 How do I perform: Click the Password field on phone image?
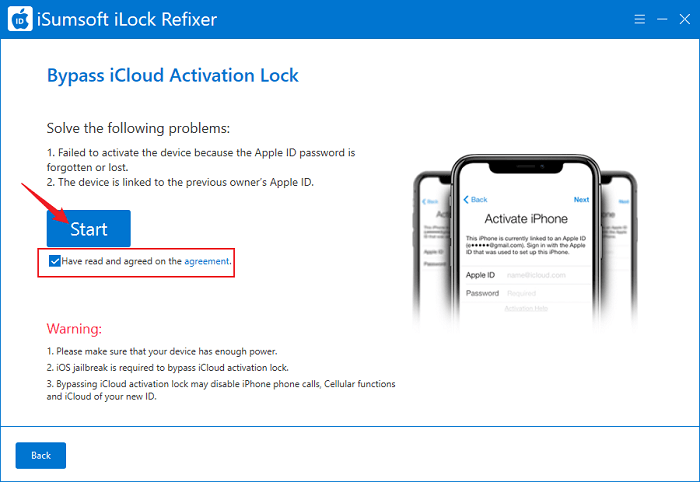pyautogui.click(x=540, y=293)
